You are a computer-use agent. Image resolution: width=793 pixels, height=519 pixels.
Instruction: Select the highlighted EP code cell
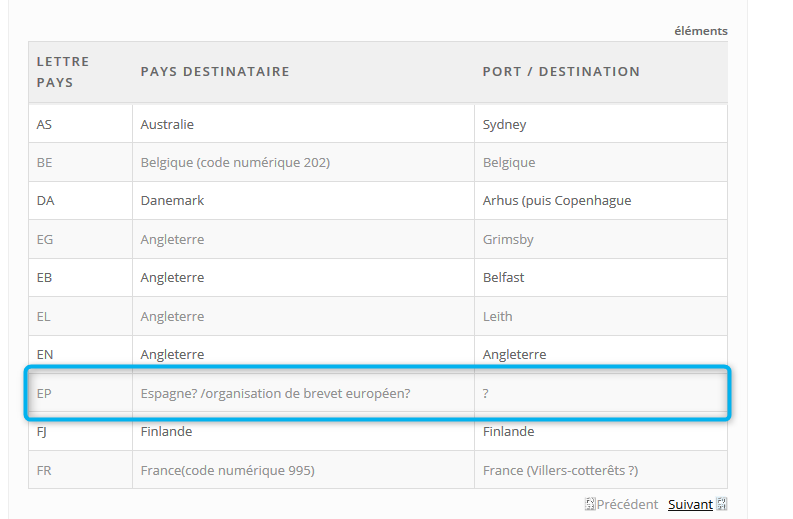coord(44,394)
